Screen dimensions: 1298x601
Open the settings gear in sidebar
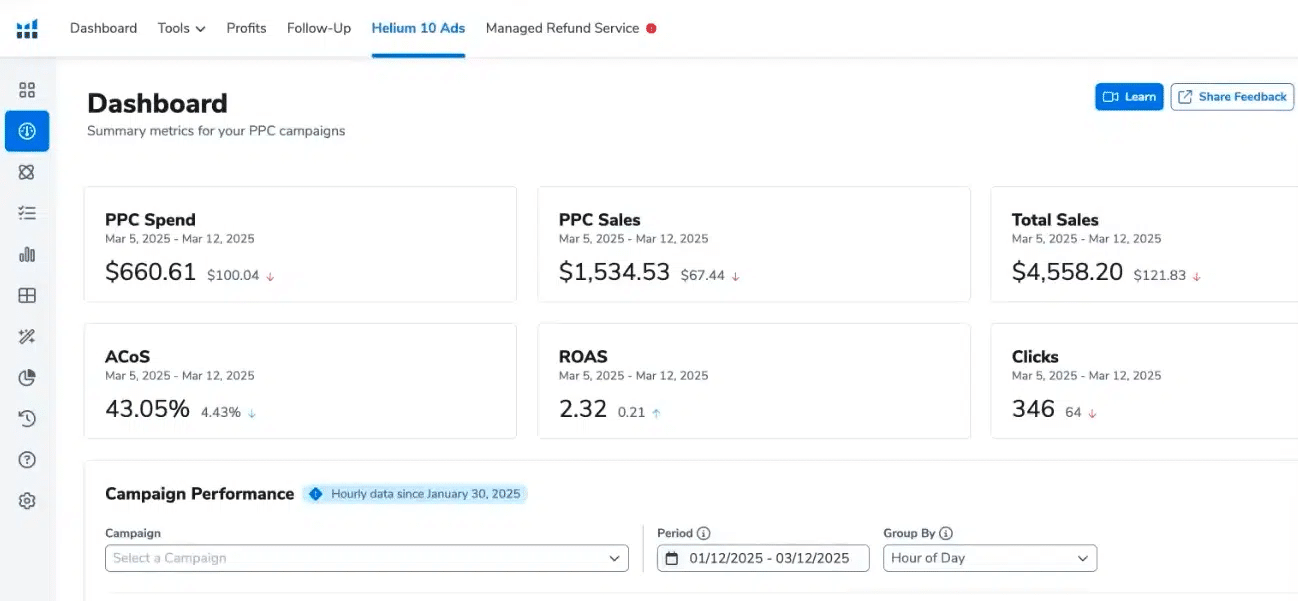tap(27, 501)
